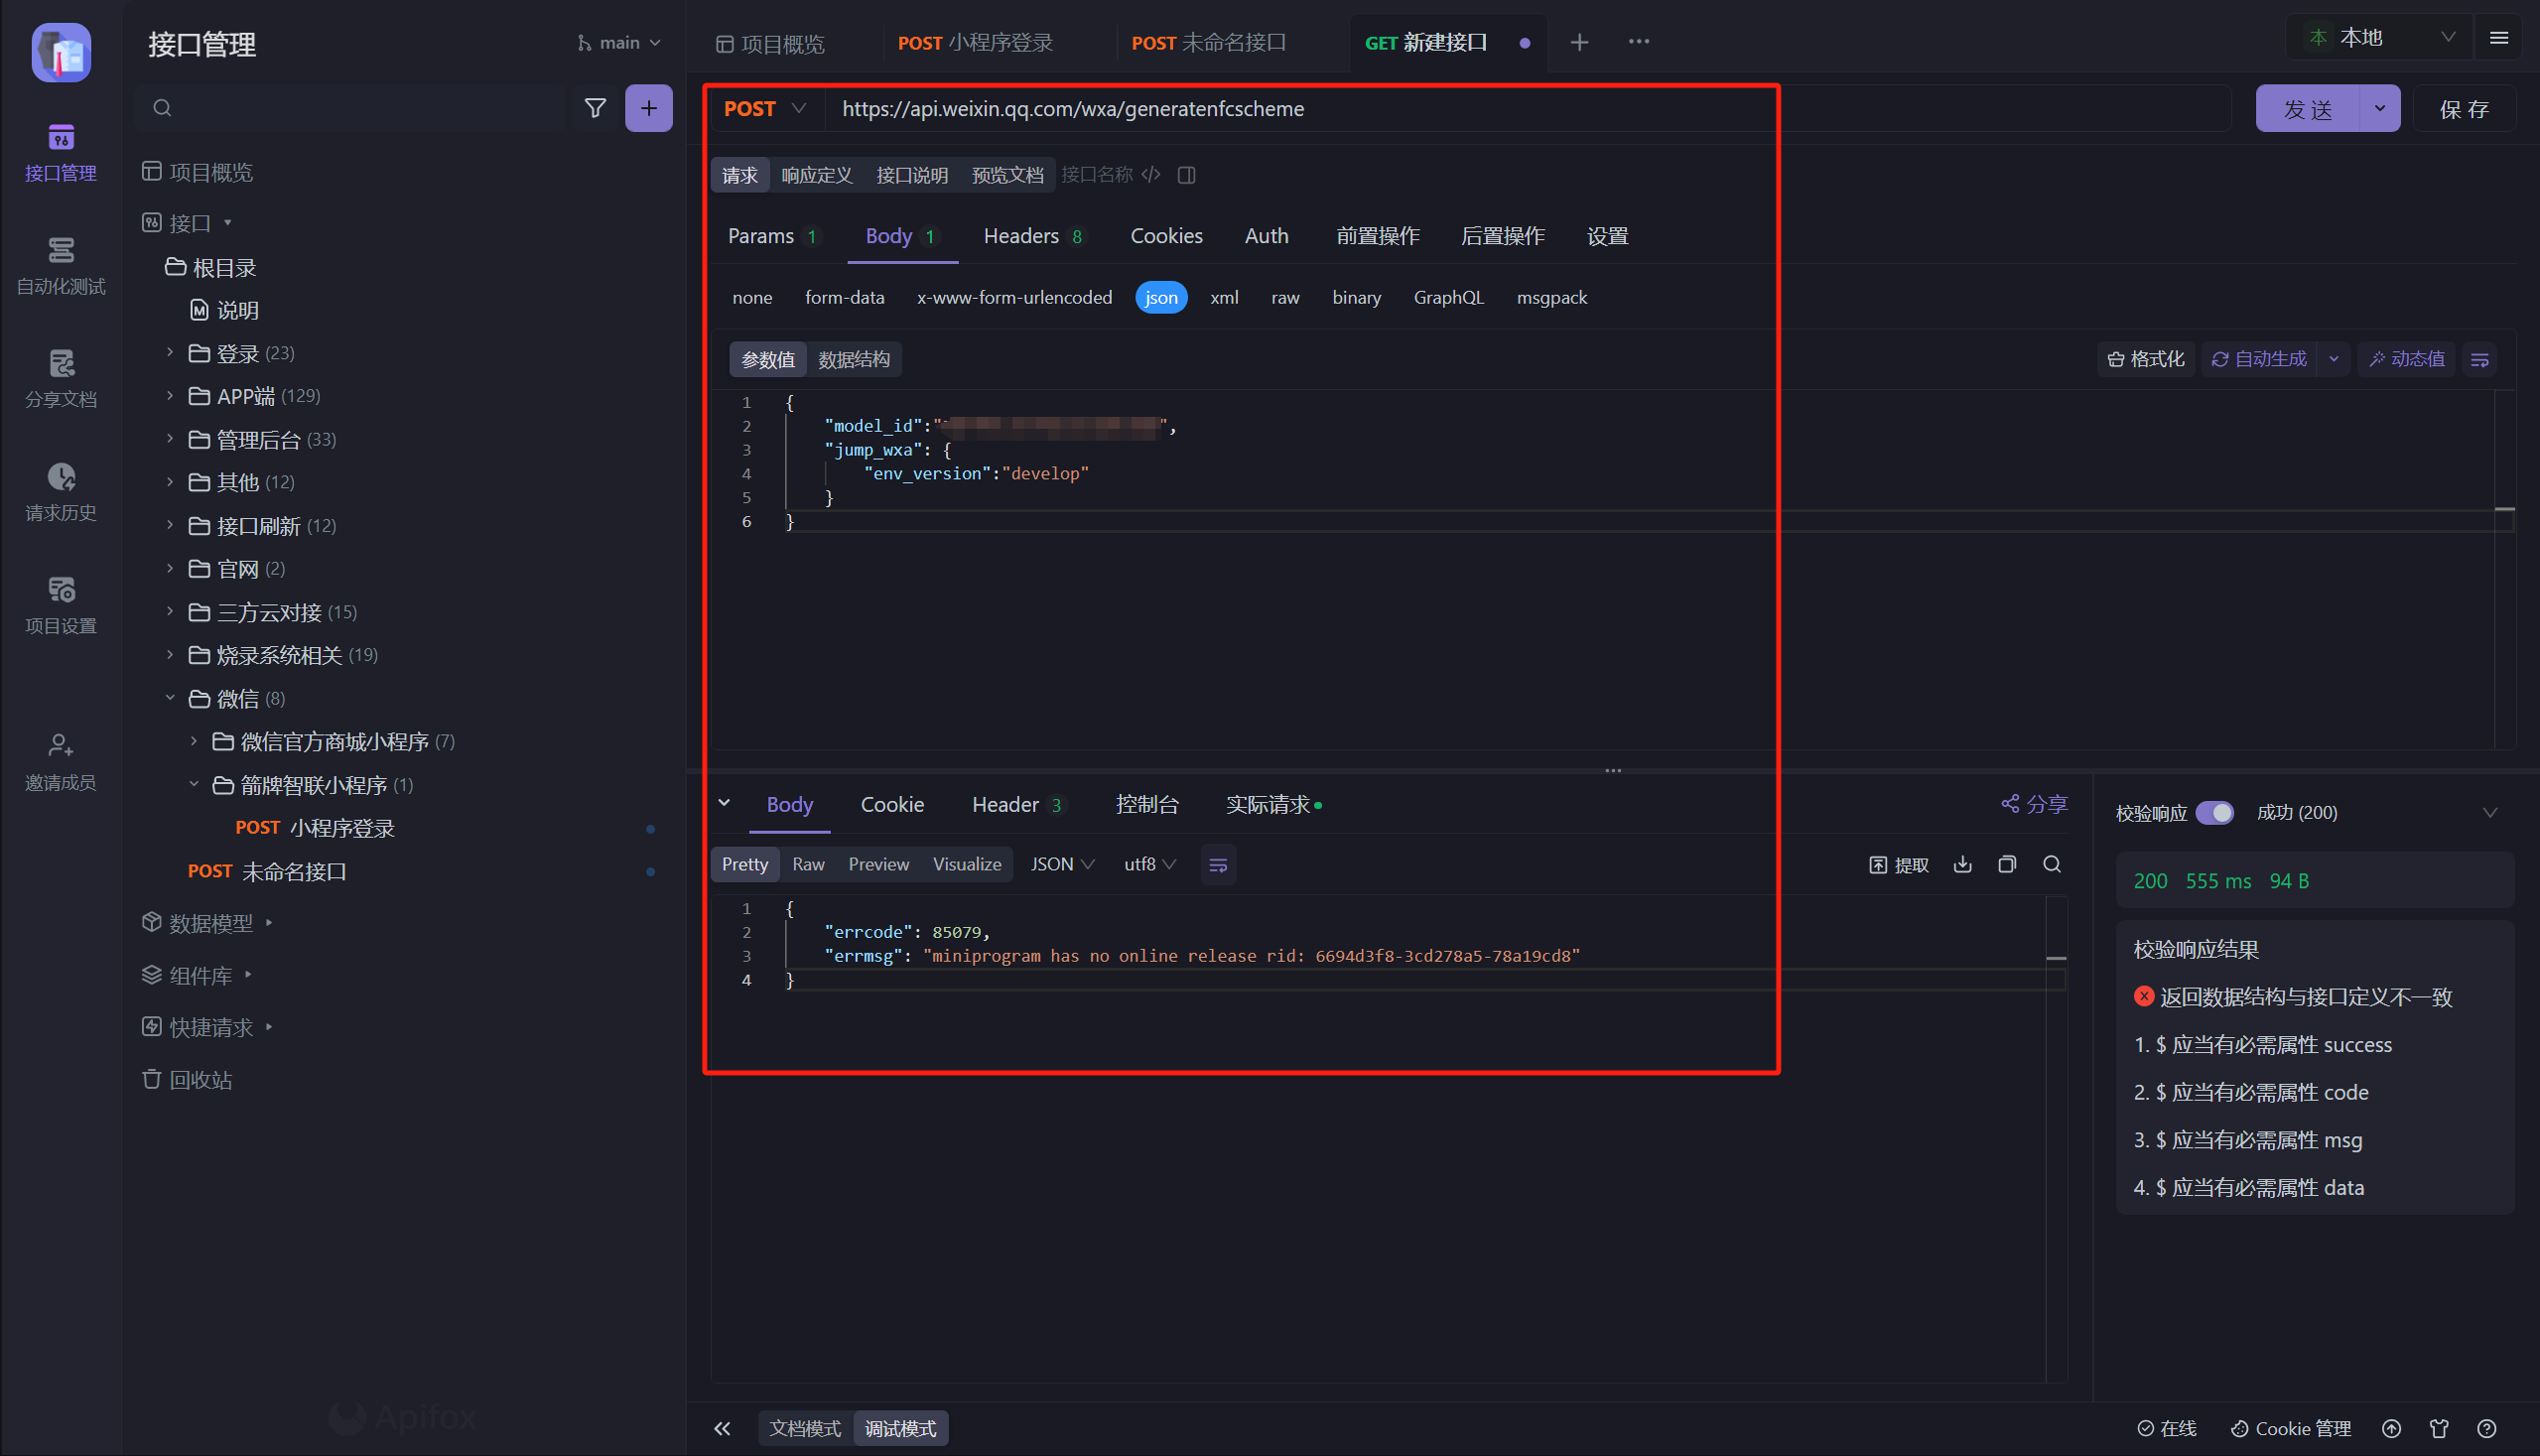2540x1456 pixels.
Task: Click the request editor vertical scrollbar
Action: [2504, 570]
